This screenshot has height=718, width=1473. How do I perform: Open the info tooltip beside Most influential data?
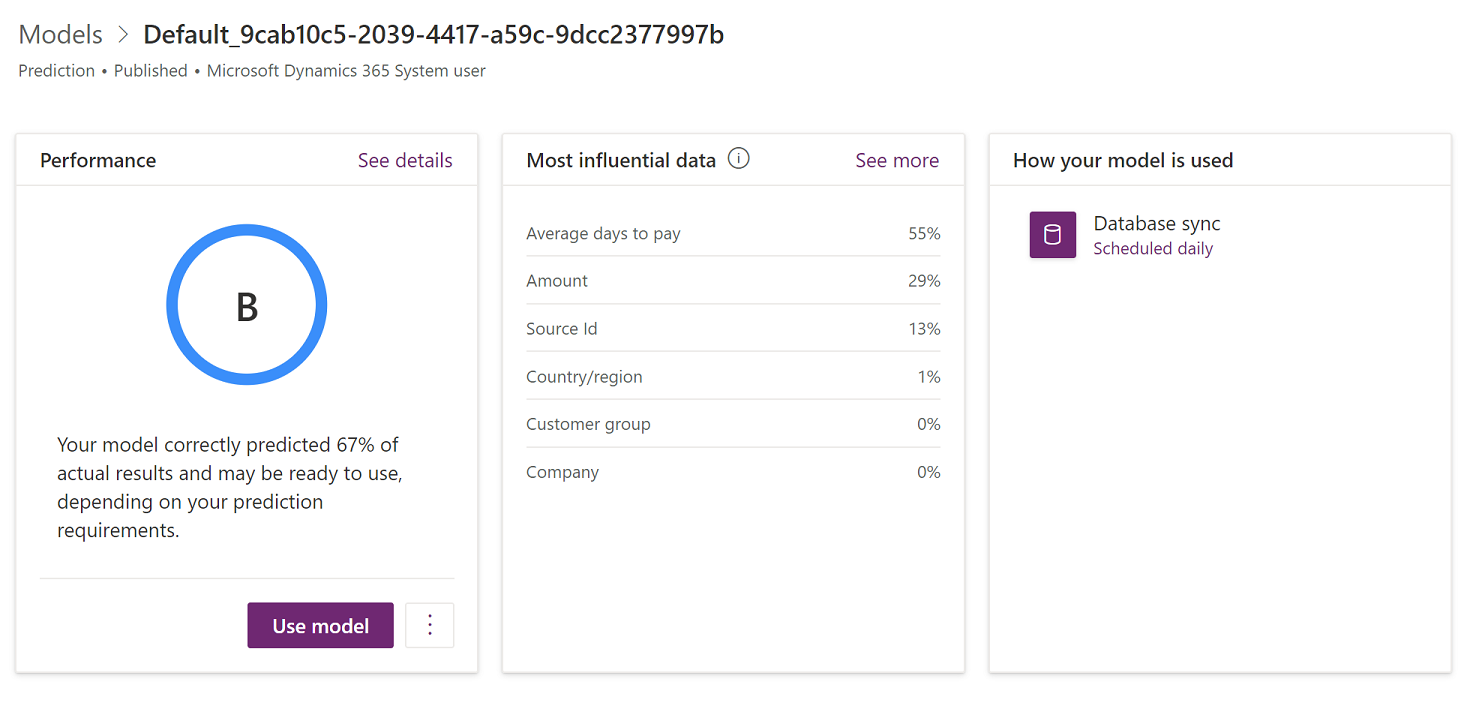tap(738, 157)
